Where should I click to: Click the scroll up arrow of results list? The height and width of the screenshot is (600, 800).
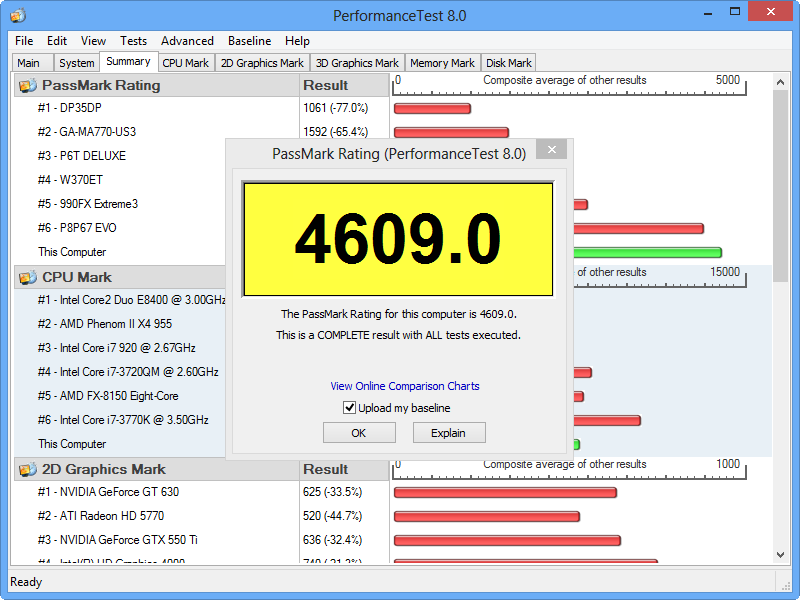[780, 82]
